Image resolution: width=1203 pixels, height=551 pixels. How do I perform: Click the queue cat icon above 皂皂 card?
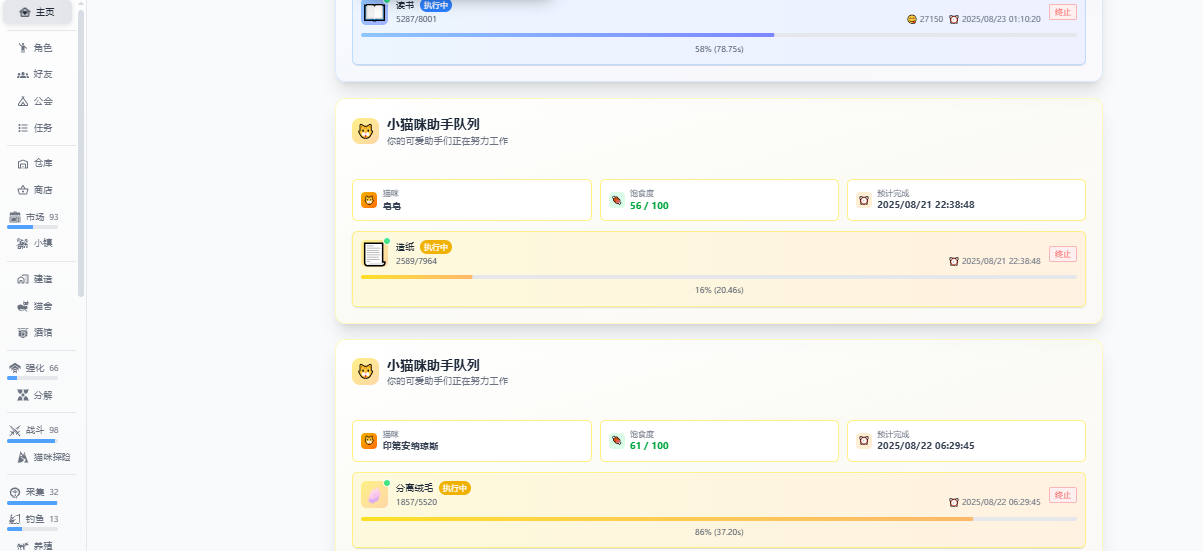[x=365, y=131]
